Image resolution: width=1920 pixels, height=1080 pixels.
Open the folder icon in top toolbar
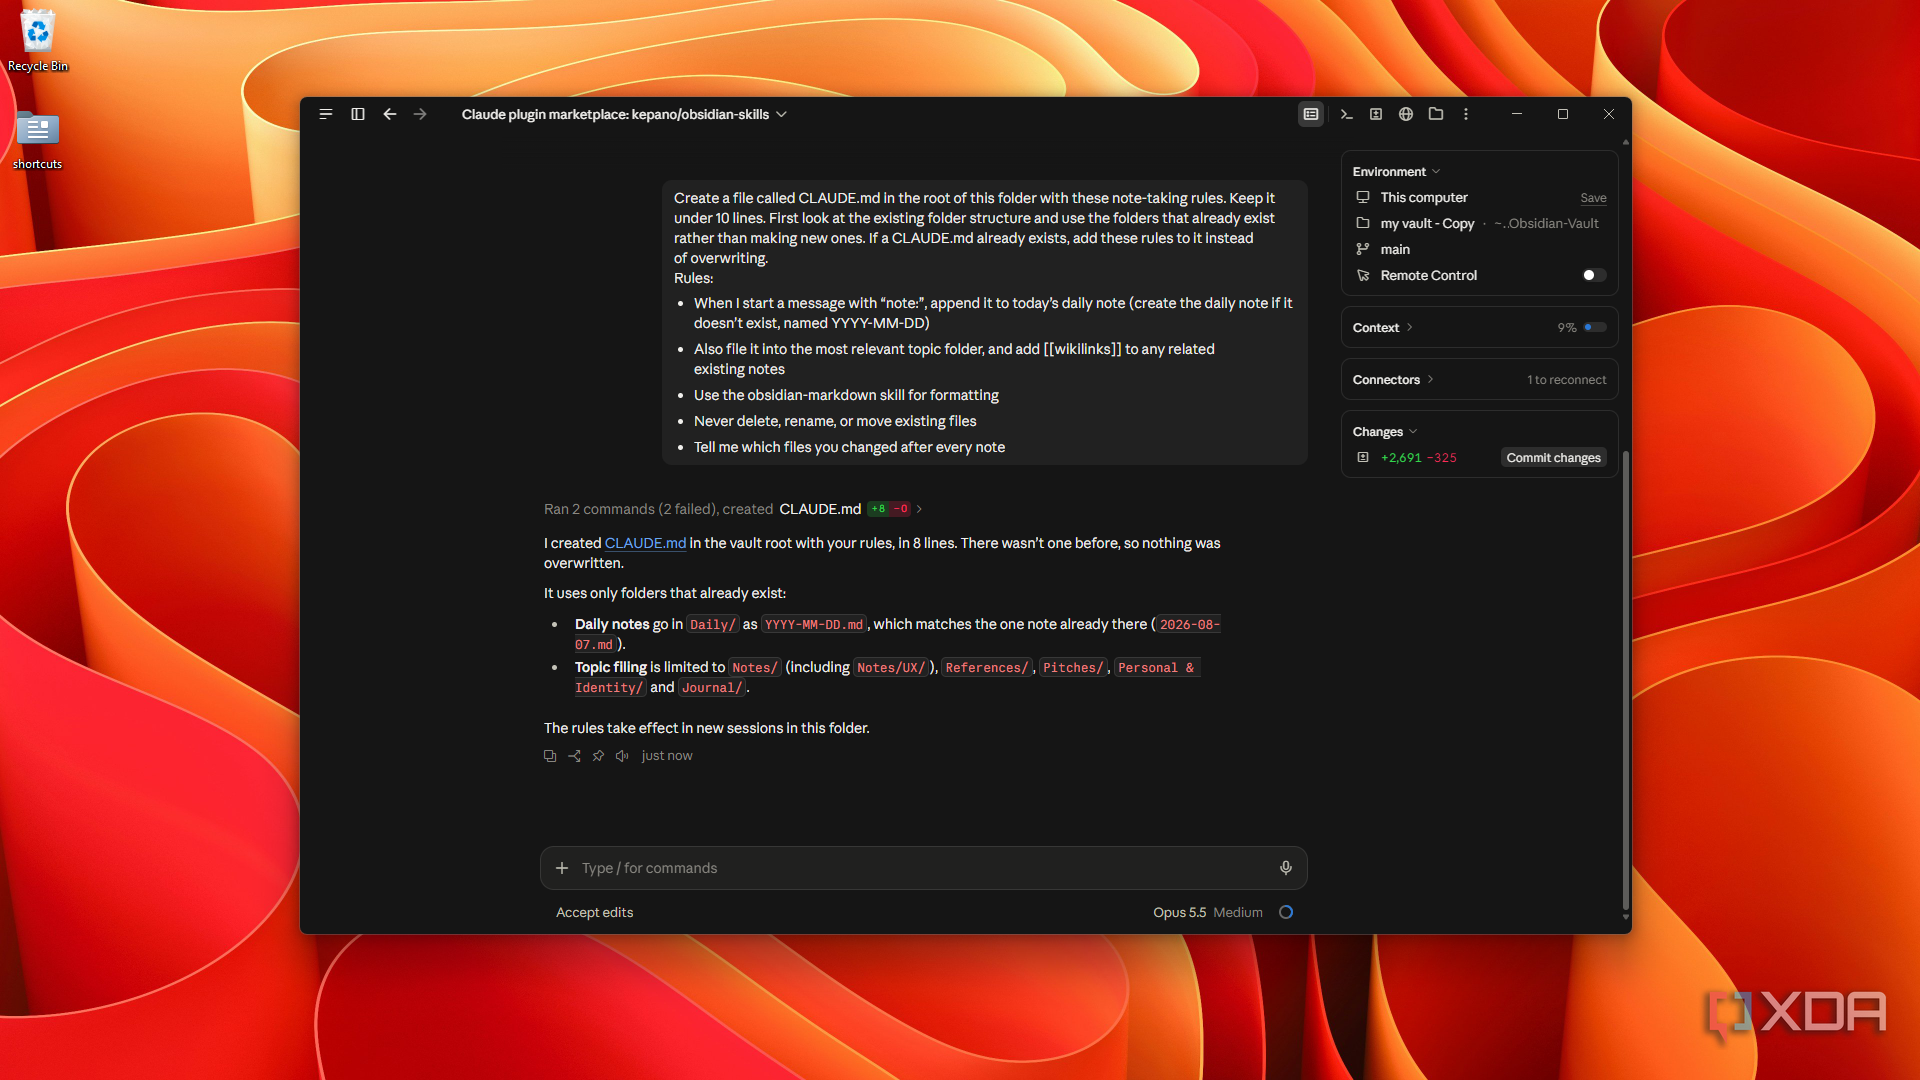[x=1436, y=114]
